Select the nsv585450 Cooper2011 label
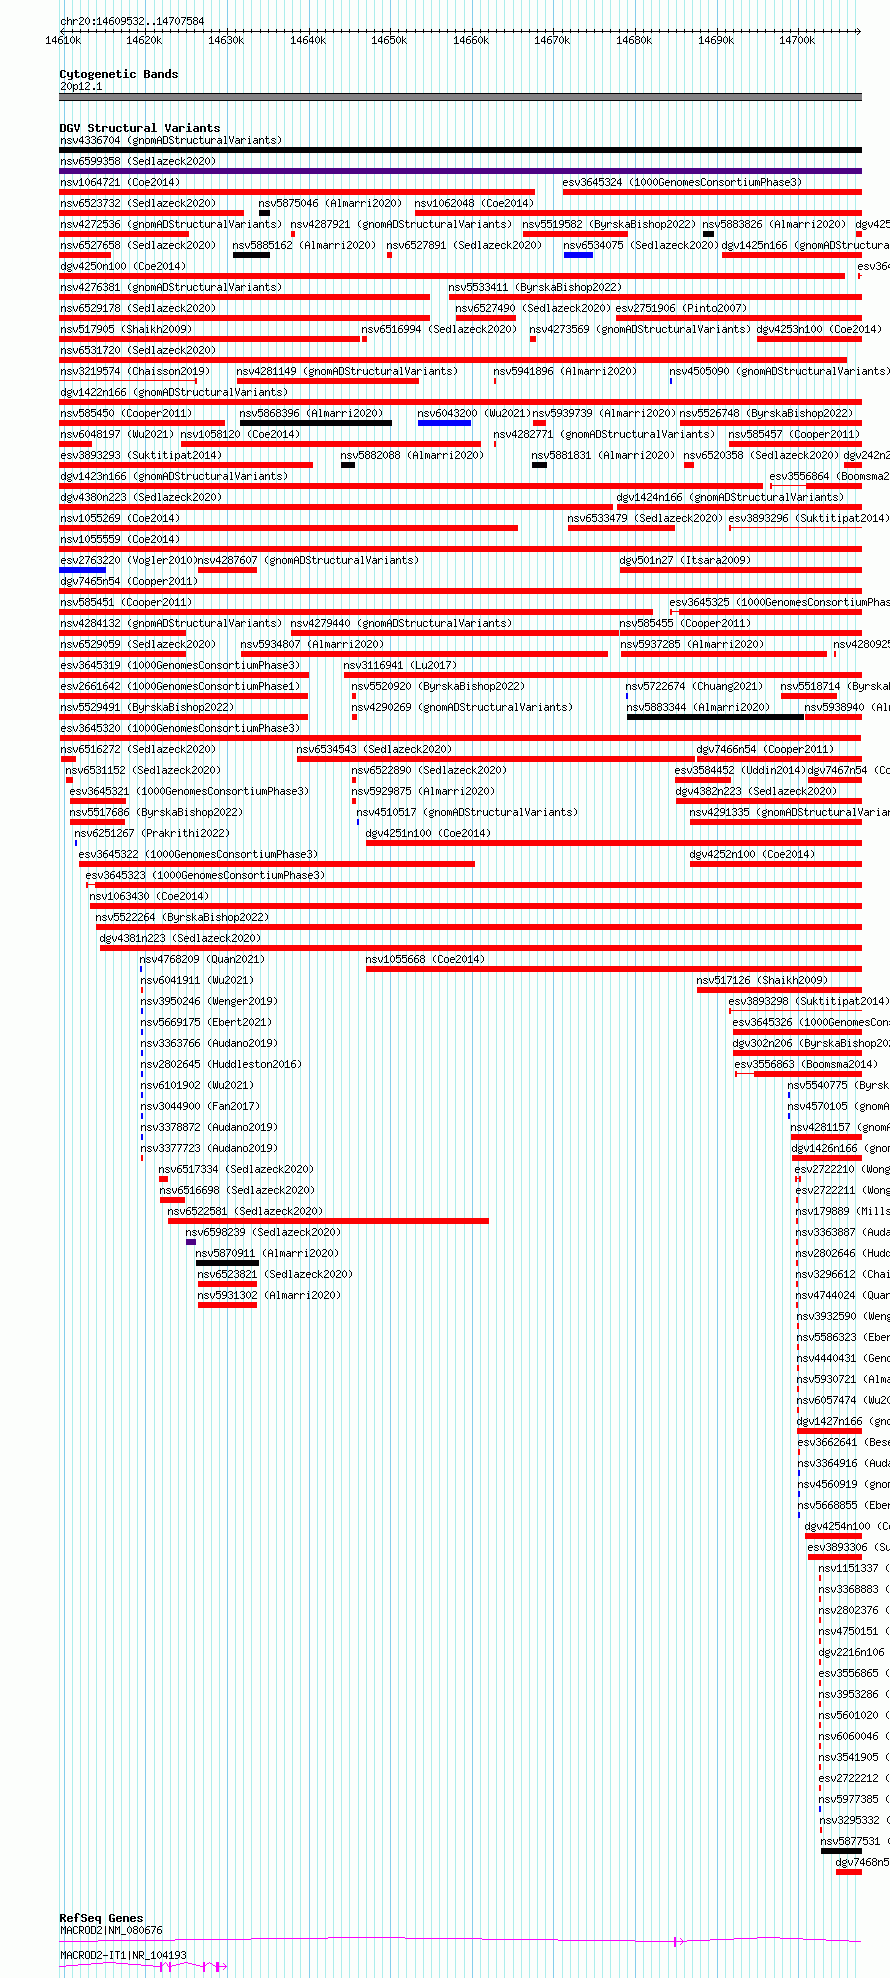 126,413
